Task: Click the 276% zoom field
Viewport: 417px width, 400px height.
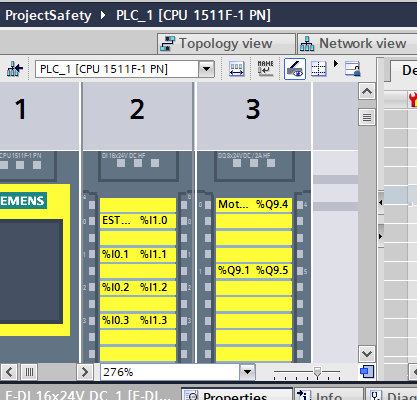Action: 170,372
